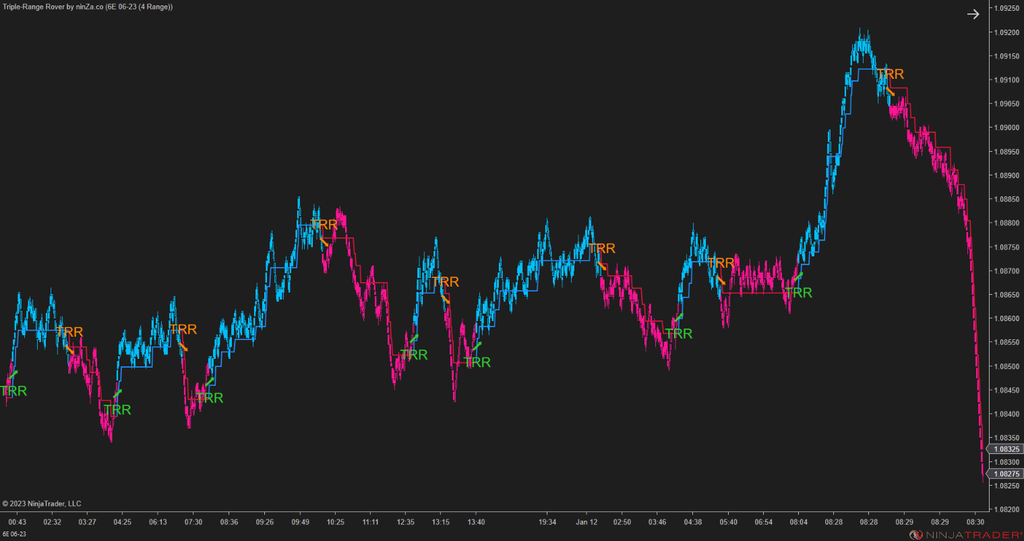Click the 19:34 time axis label
This screenshot has height=541, width=1024.
(x=546, y=521)
